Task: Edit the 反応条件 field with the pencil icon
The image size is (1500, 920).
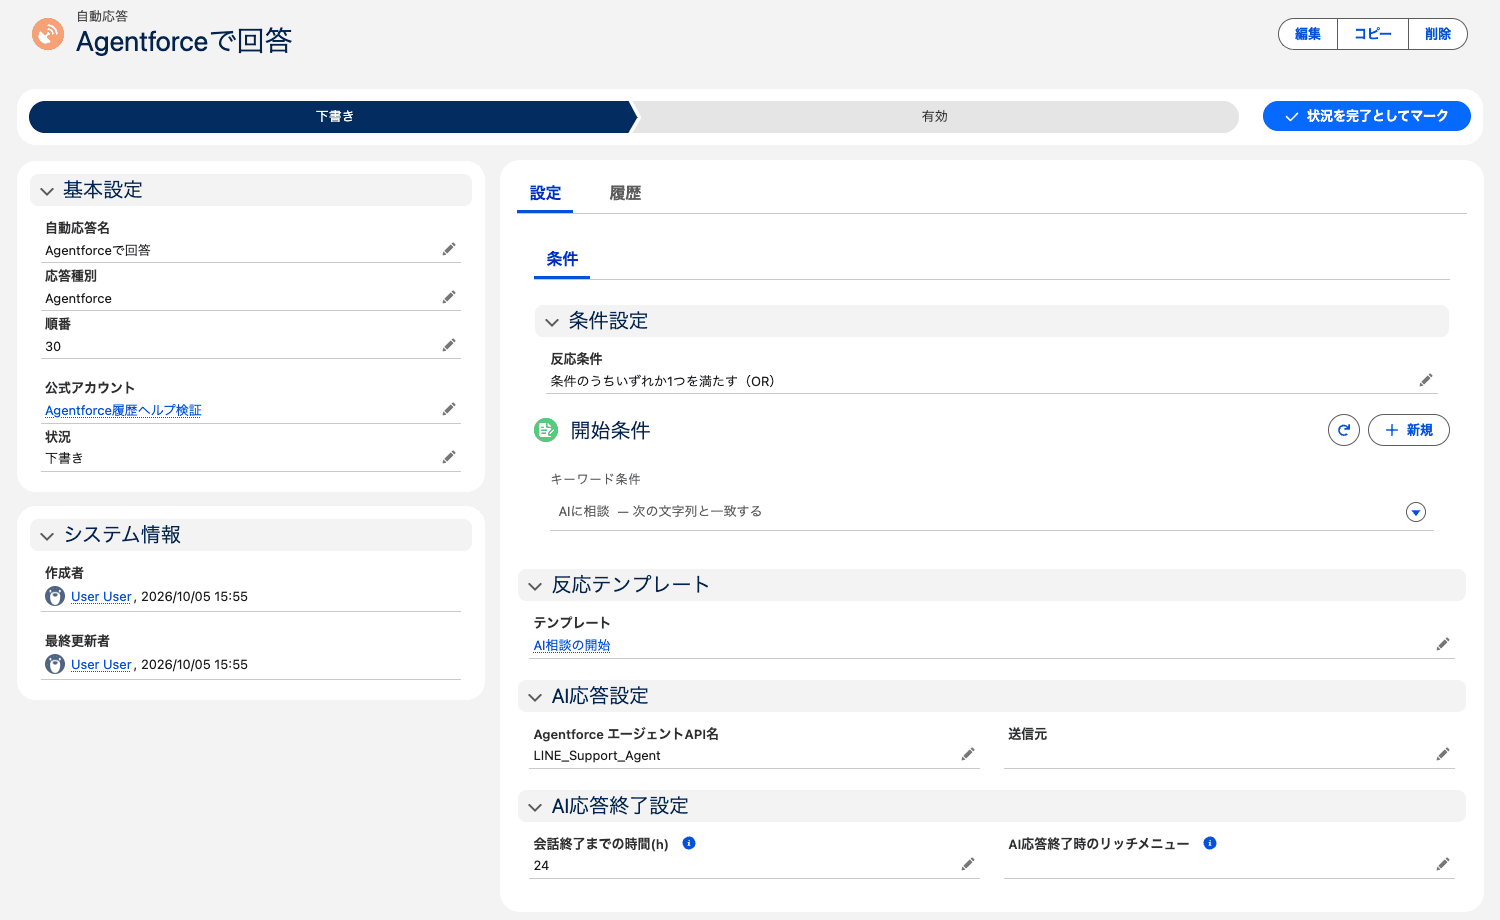Action: 1426,380
